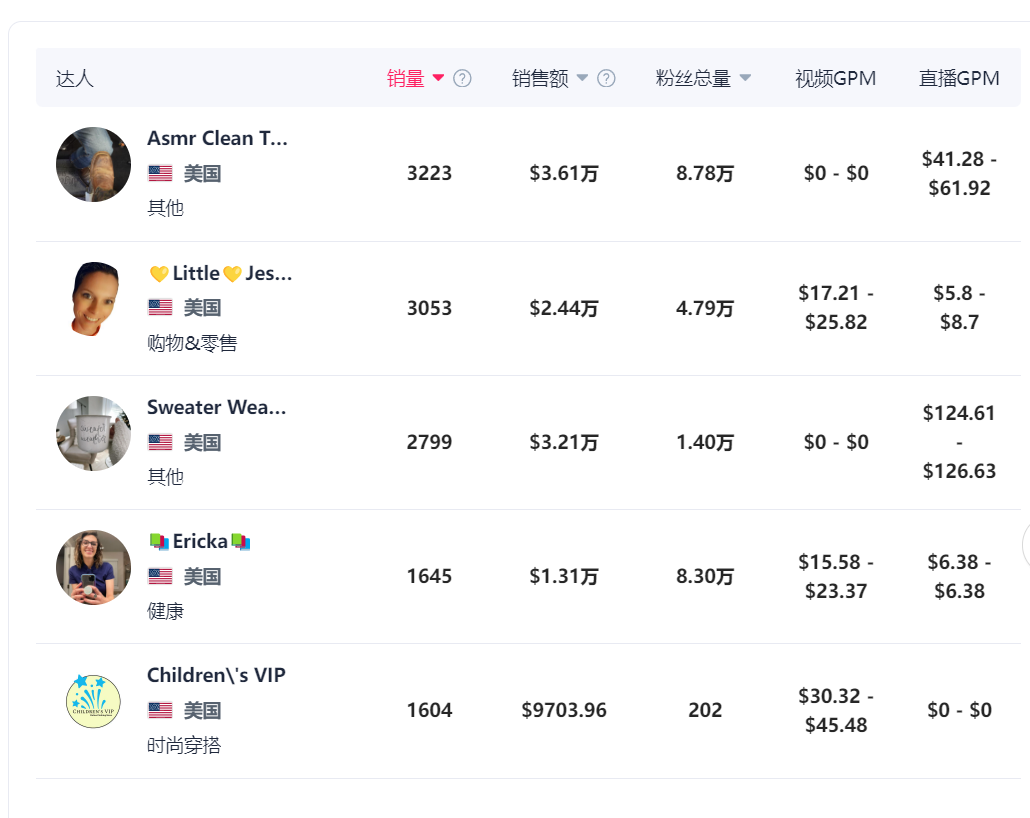Screen dimensions: 1030x818
Task: Click the Sweater Wea... avatar
Action: pos(93,433)
